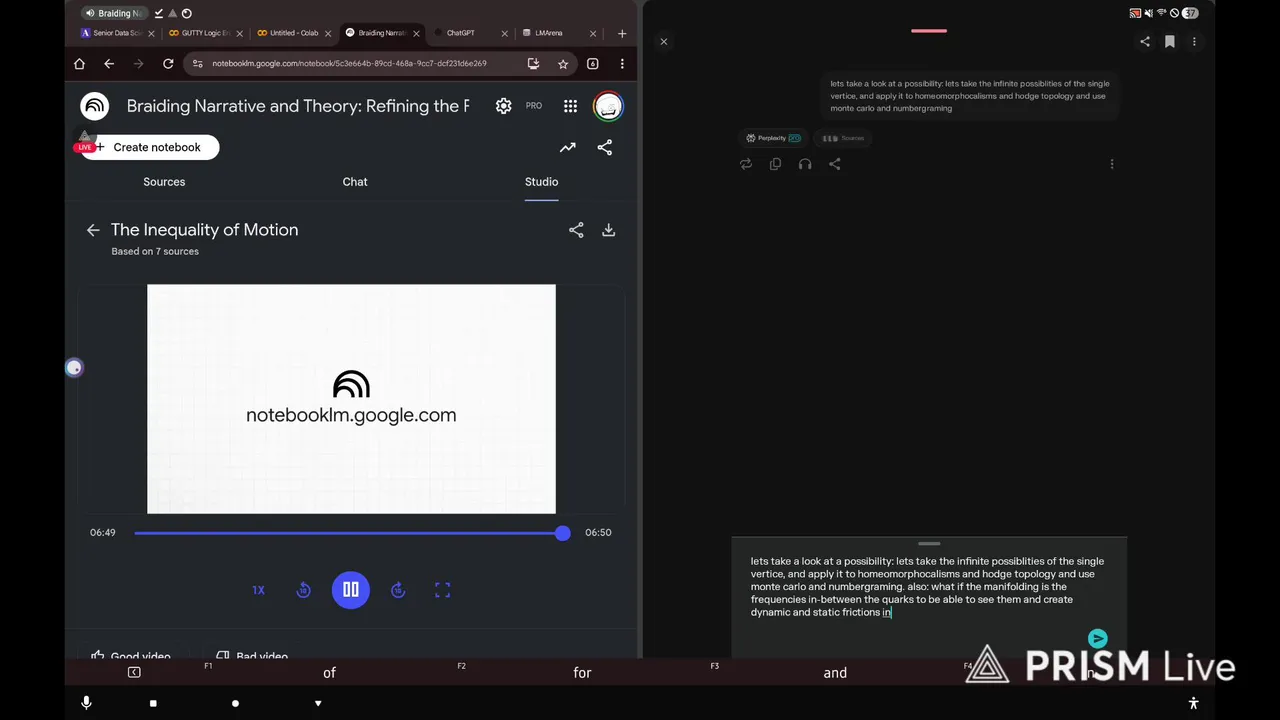Viewport: 1280px width, 720px height.
Task: Navigate back in browser
Action: pyautogui.click(x=109, y=64)
